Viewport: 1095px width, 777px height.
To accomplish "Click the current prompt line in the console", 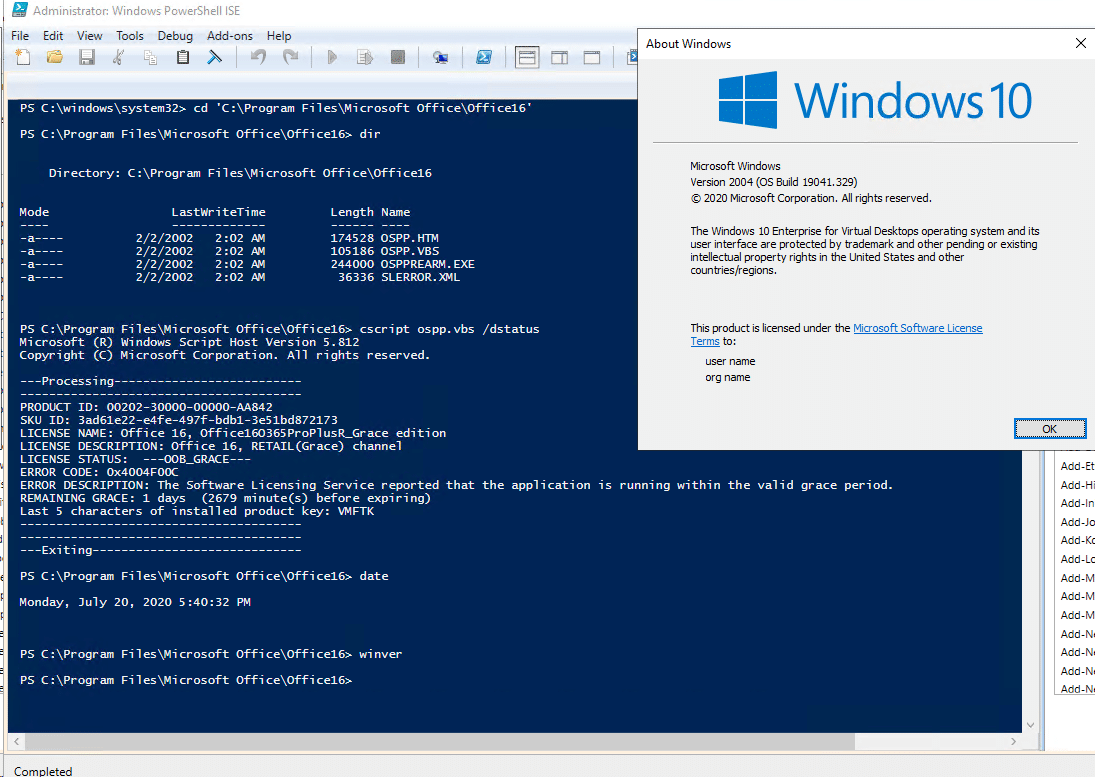I will click(186, 680).
